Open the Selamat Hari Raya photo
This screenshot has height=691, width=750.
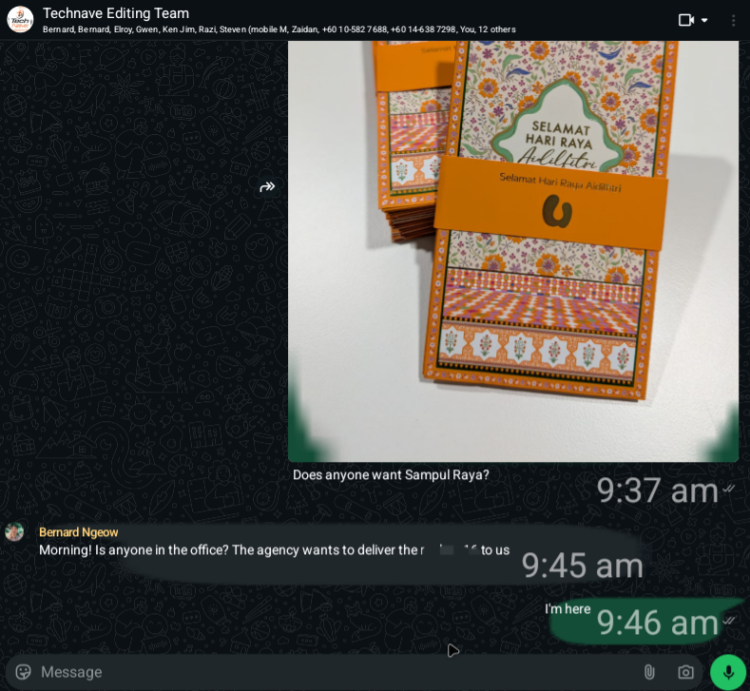513,251
